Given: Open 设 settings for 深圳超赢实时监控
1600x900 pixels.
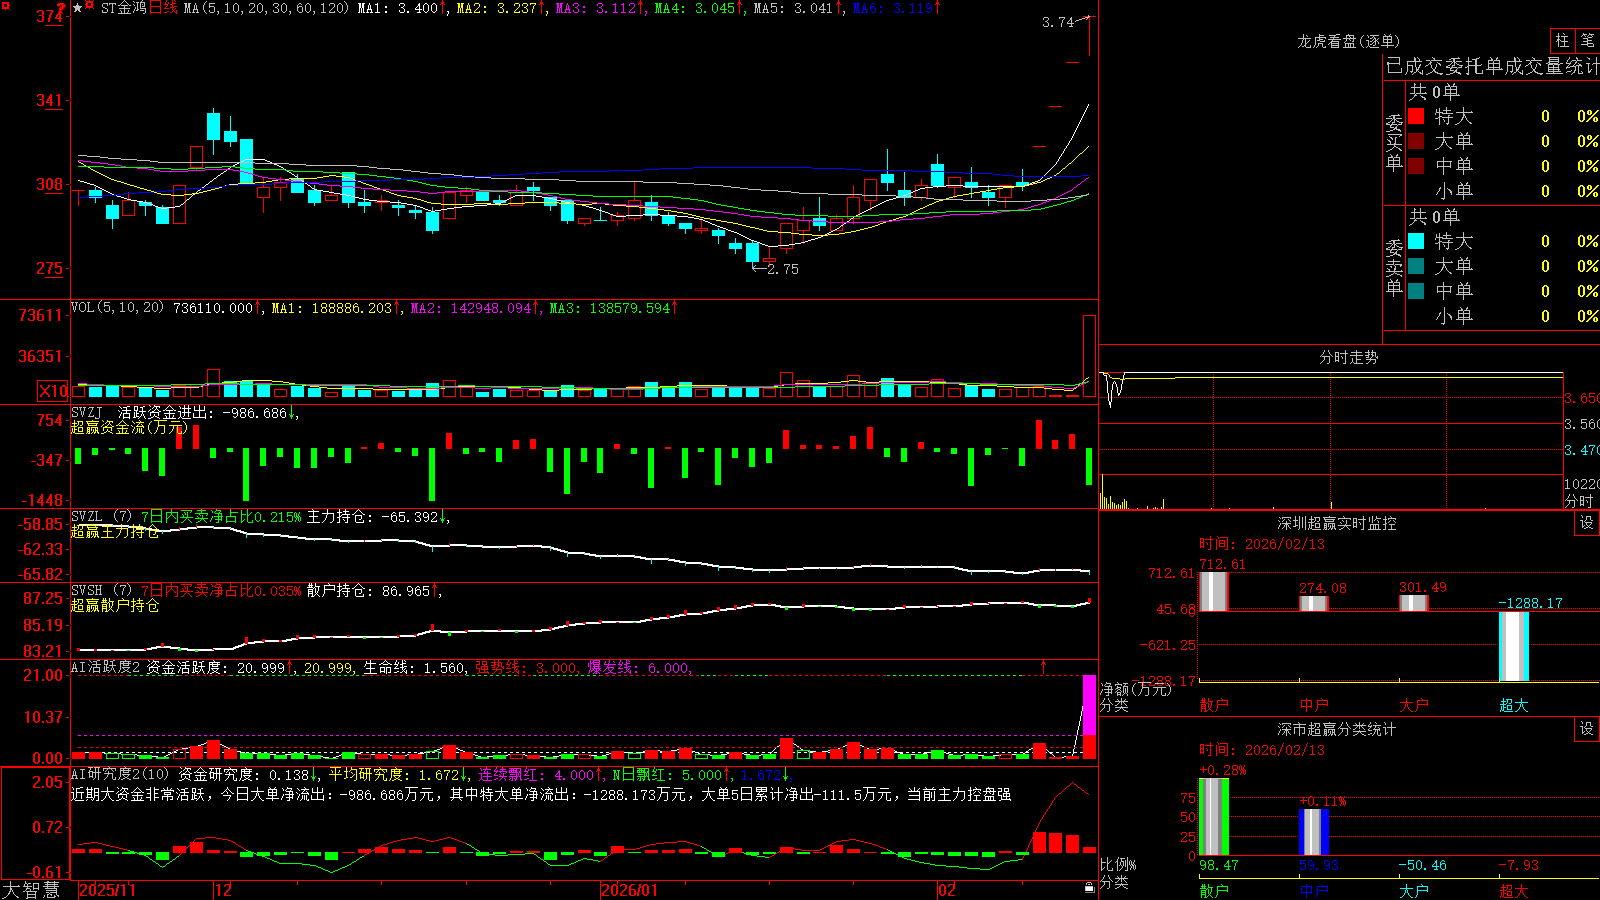Looking at the screenshot, I should point(1587,523).
